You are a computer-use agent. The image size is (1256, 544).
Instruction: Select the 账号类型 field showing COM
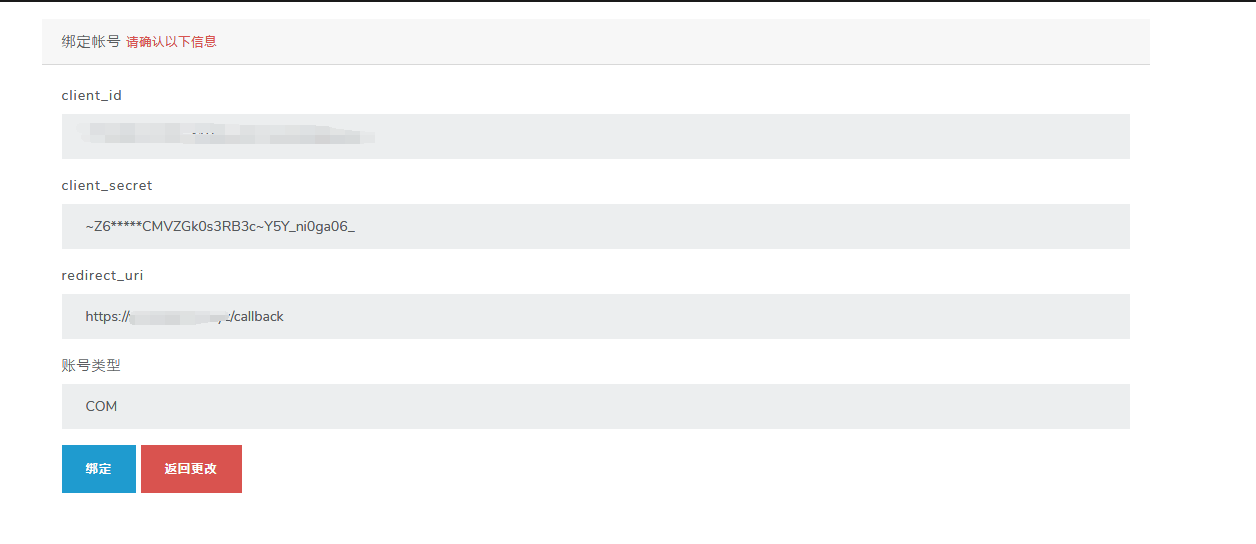click(x=596, y=406)
